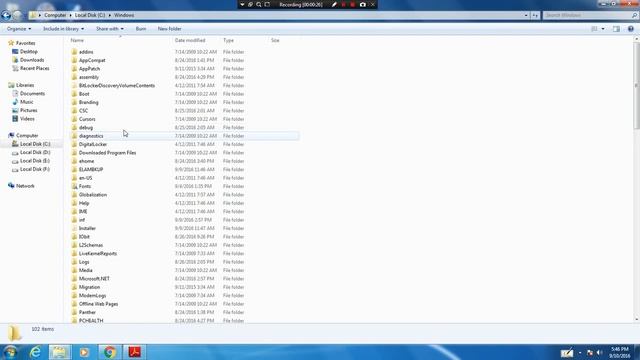The image size is (640, 360).
Task: Open Google Chrome from taskbar
Action: coord(109,352)
